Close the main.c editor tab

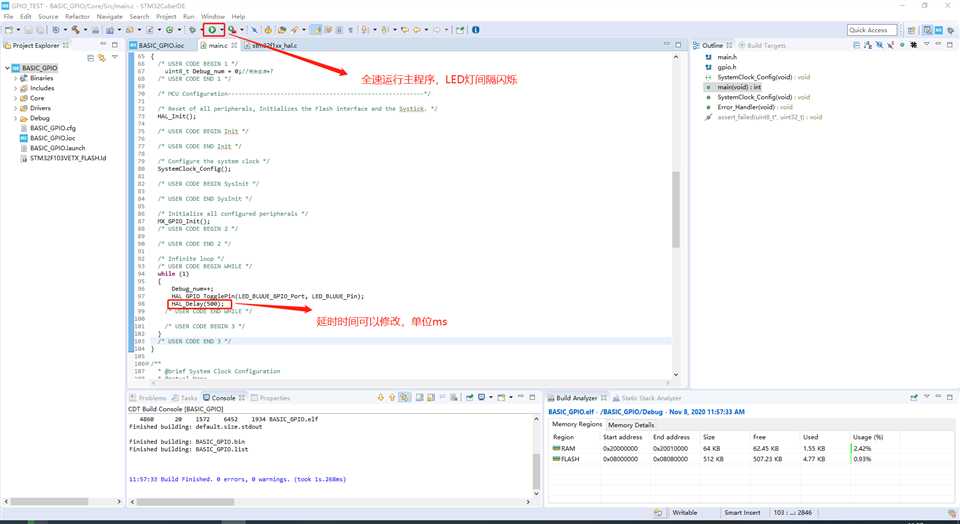[x=234, y=45]
